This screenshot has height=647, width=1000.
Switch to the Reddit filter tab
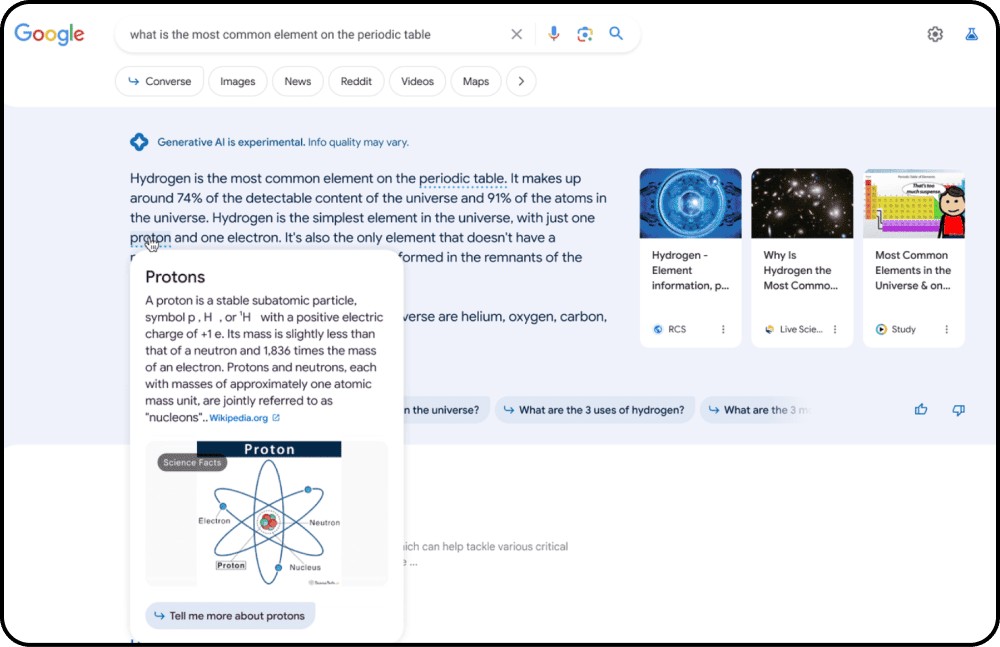tap(356, 81)
